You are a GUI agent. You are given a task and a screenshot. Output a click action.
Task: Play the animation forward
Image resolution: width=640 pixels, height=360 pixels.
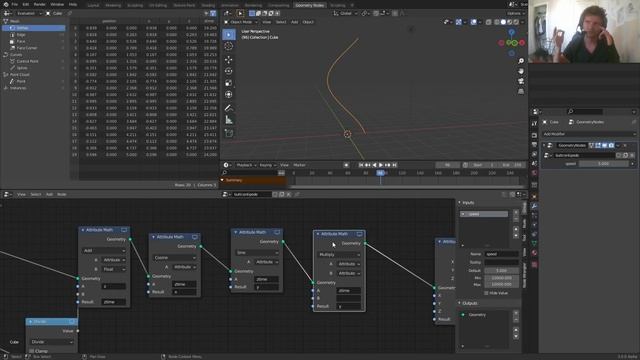381,165
